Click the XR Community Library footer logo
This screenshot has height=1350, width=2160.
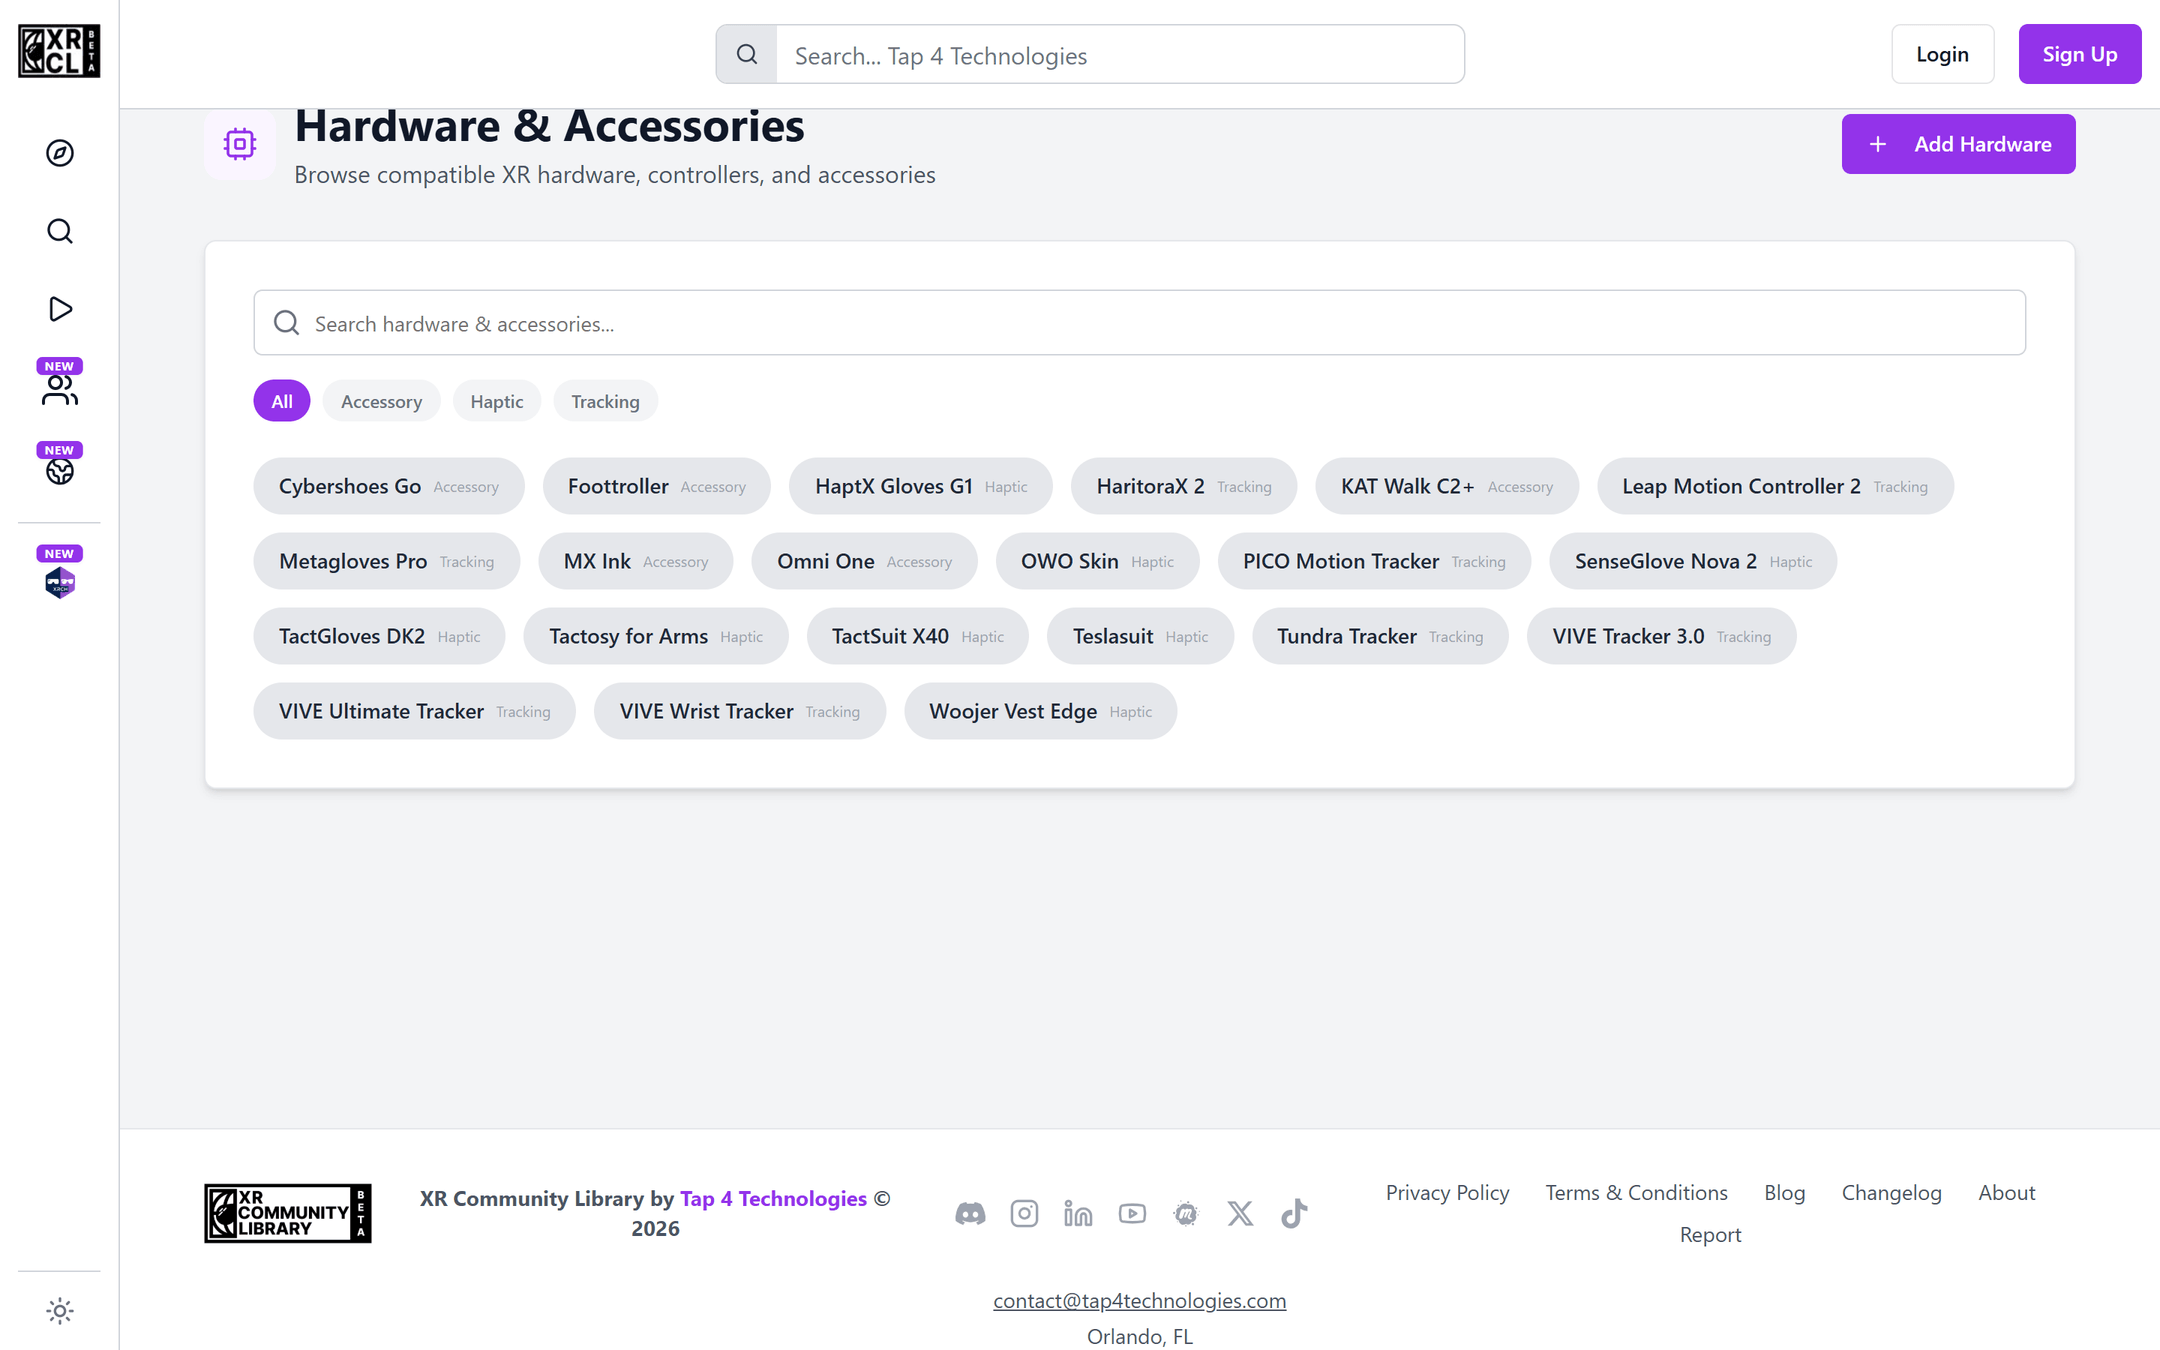coord(288,1214)
